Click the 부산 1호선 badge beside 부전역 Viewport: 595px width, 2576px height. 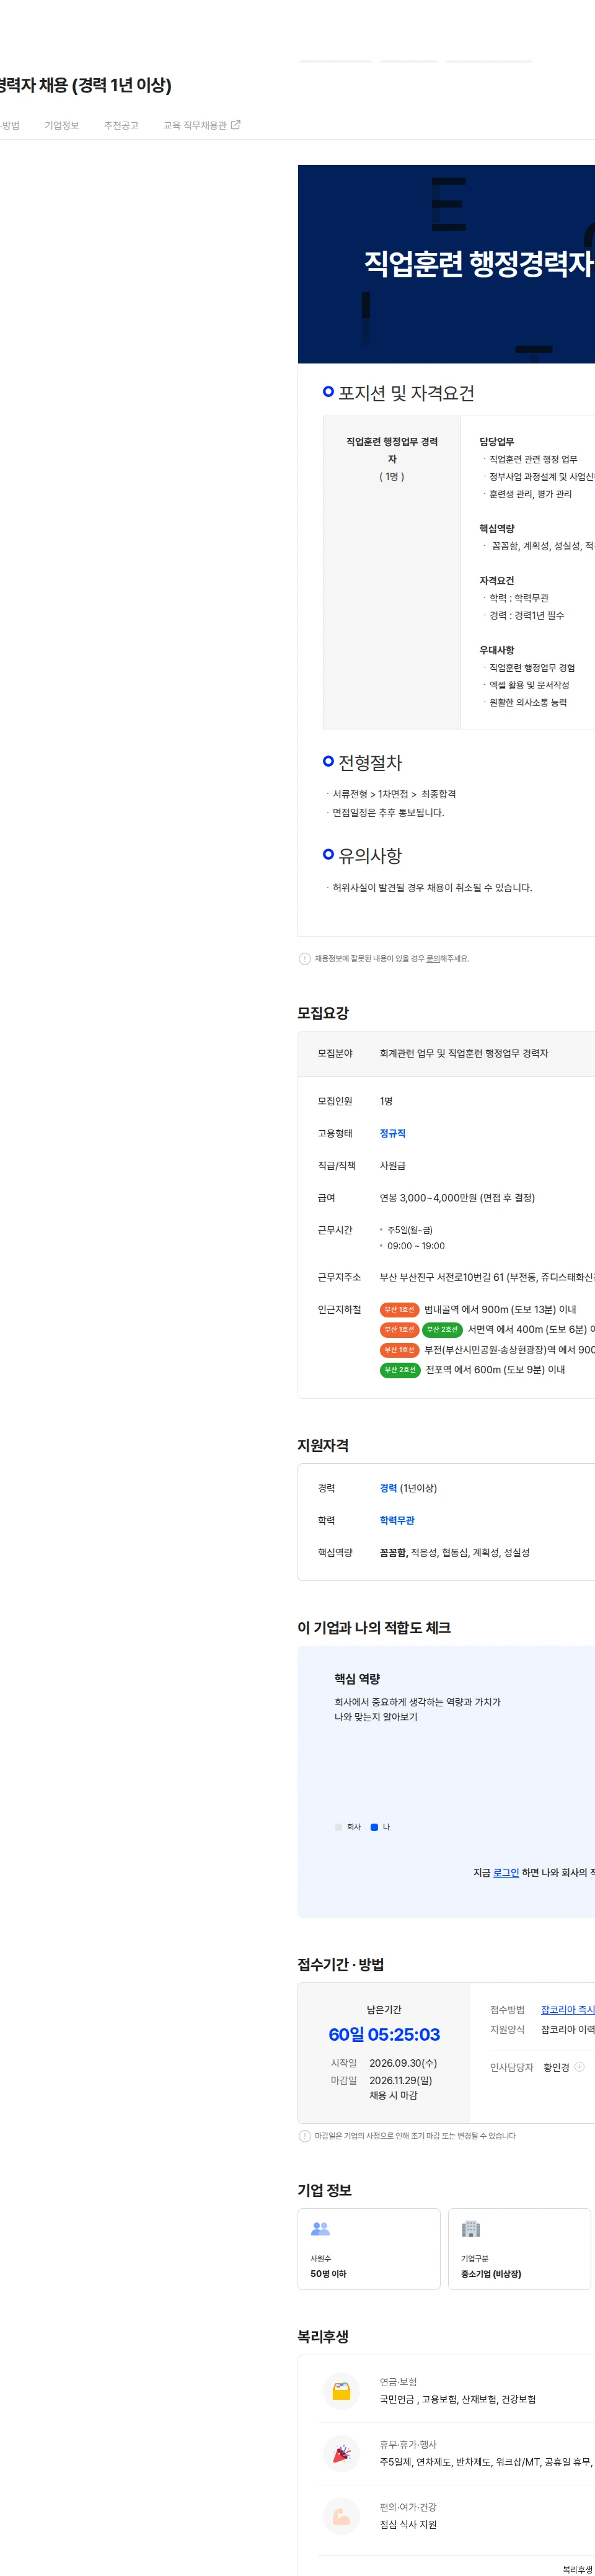point(399,1349)
